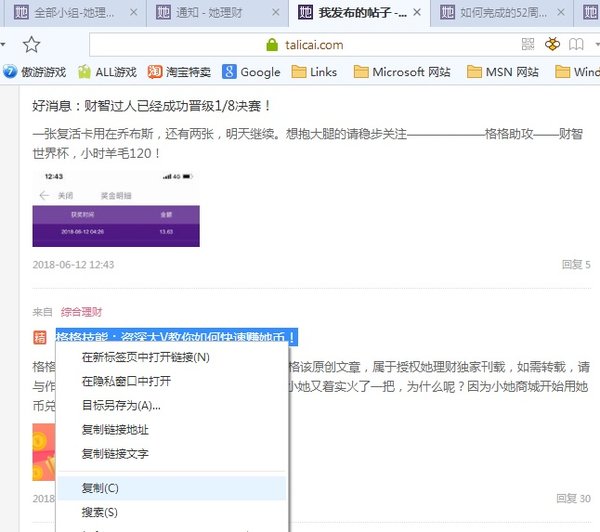The width and height of the screenshot is (600, 532).
Task: Open the Links bookmark folder
Action: pyautogui.click(x=314, y=72)
